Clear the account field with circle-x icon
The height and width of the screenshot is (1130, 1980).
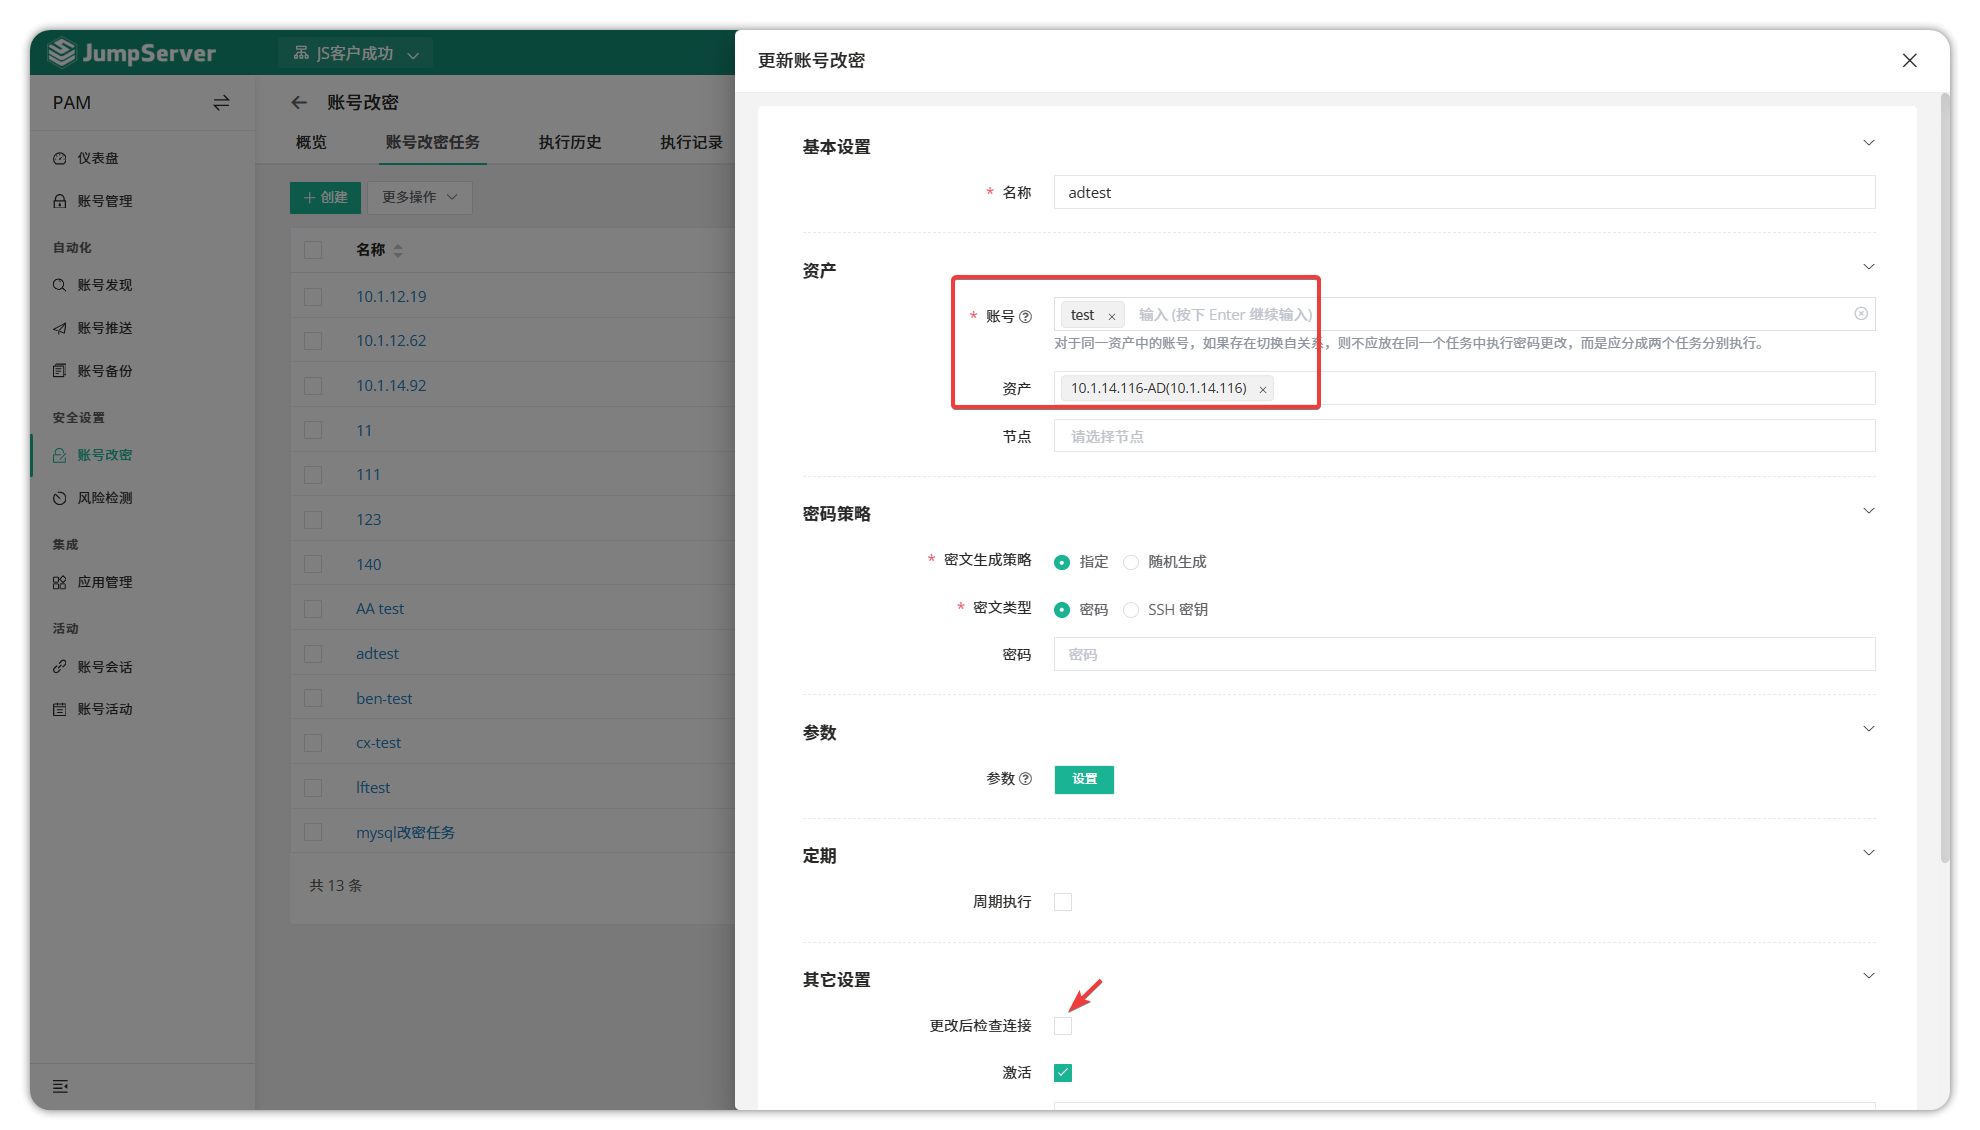click(x=1861, y=314)
